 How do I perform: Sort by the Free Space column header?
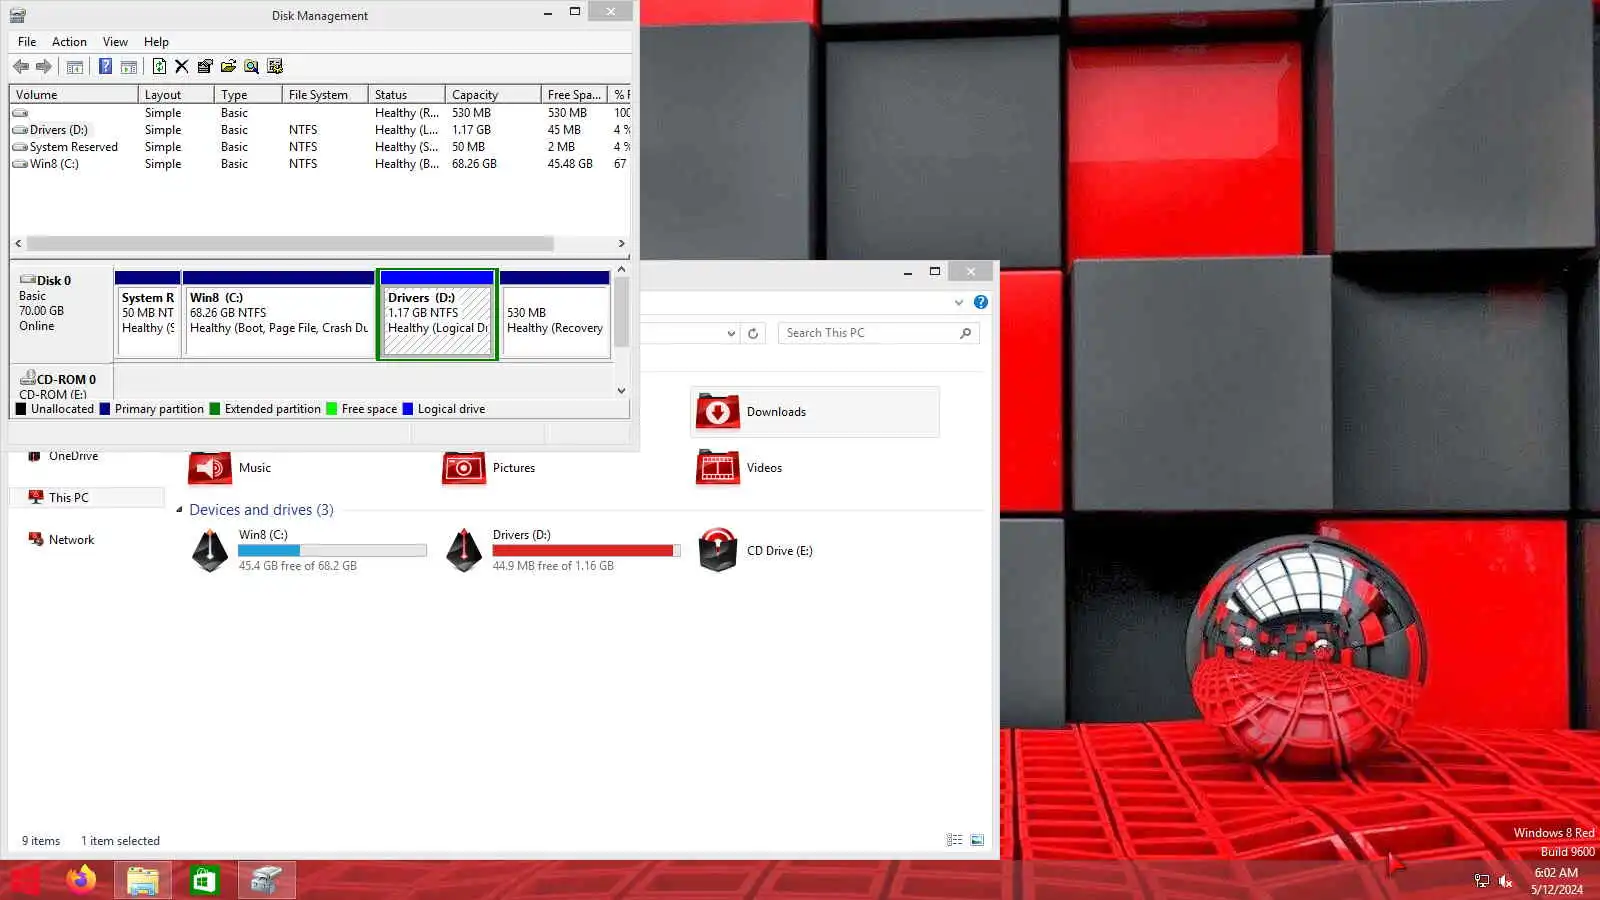click(x=575, y=95)
